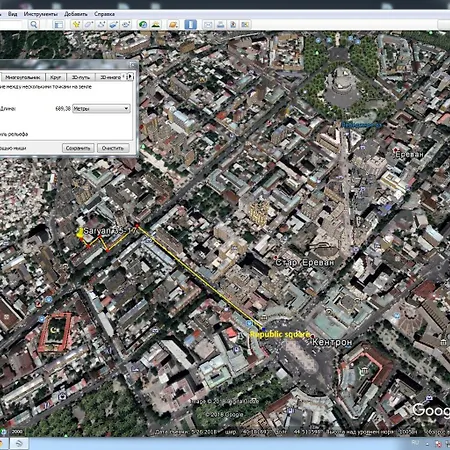The height and width of the screenshot is (450, 450).
Task: Click the Сохранить button
Action: tap(78, 148)
